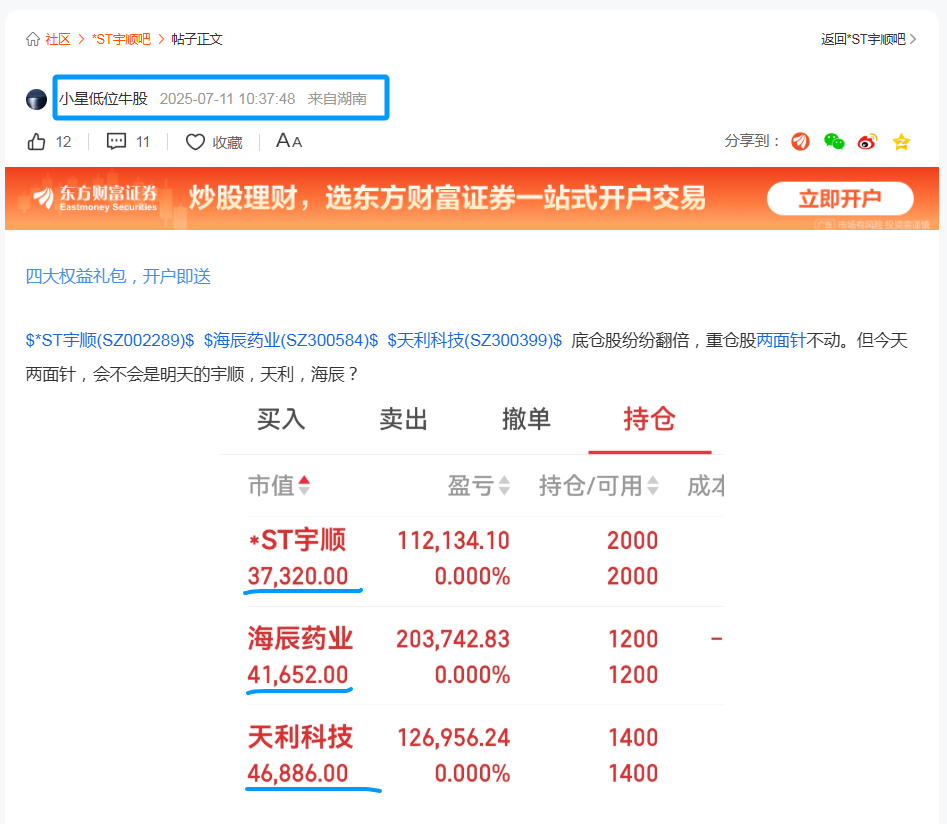This screenshot has width=947, height=824.
Task: Switch to the 买入 tab
Action: pos(281,419)
